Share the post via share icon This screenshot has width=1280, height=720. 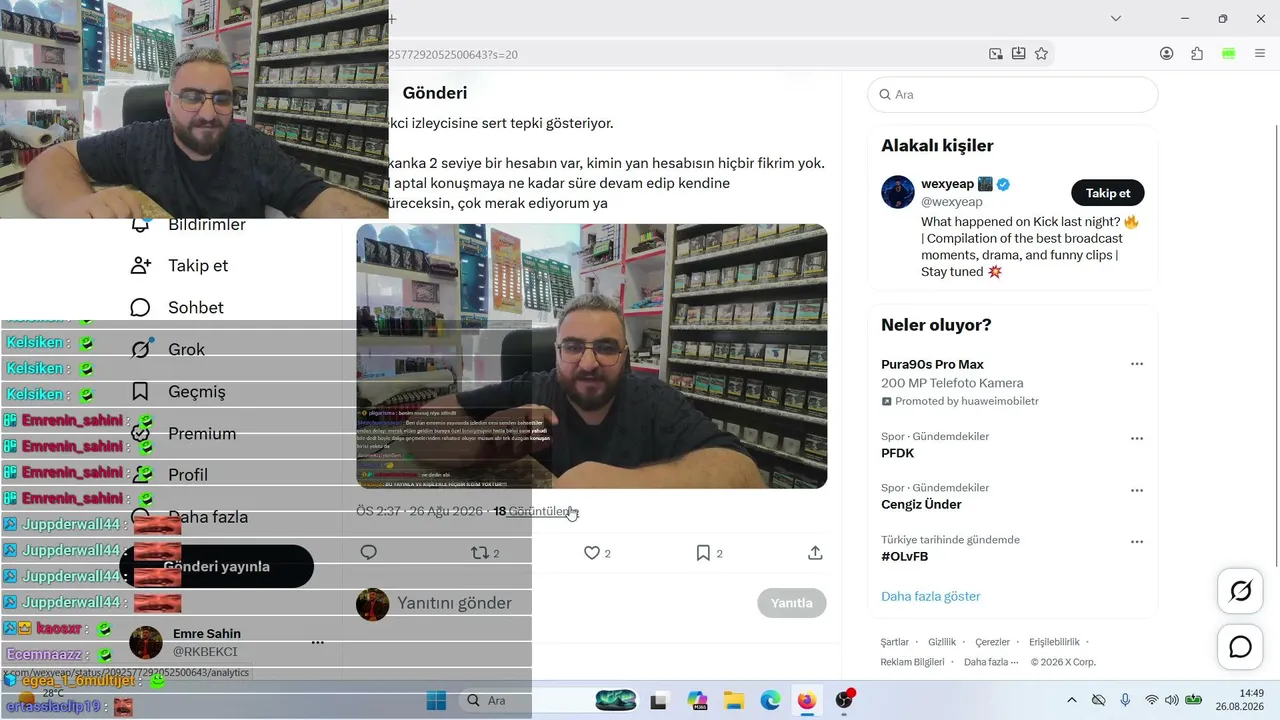(815, 553)
